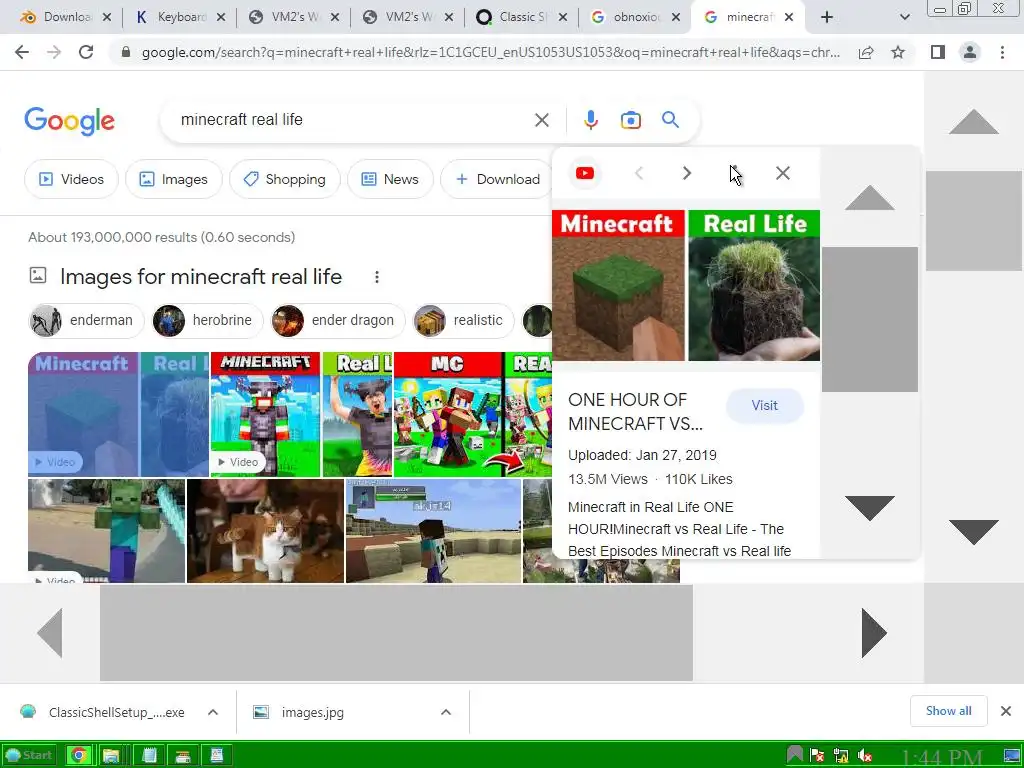Image resolution: width=1024 pixels, height=768 pixels.
Task: Switch to the Download tab
Action: pyautogui.click(x=59, y=18)
